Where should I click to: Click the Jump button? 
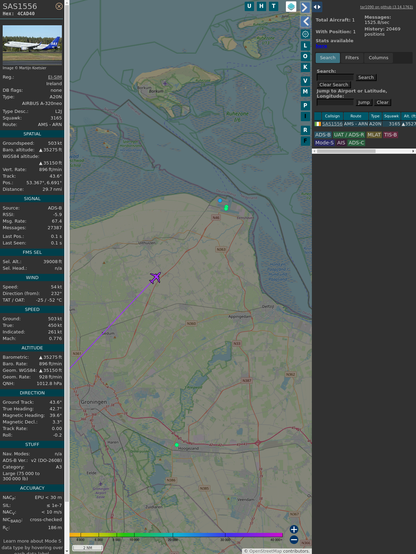point(363,102)
